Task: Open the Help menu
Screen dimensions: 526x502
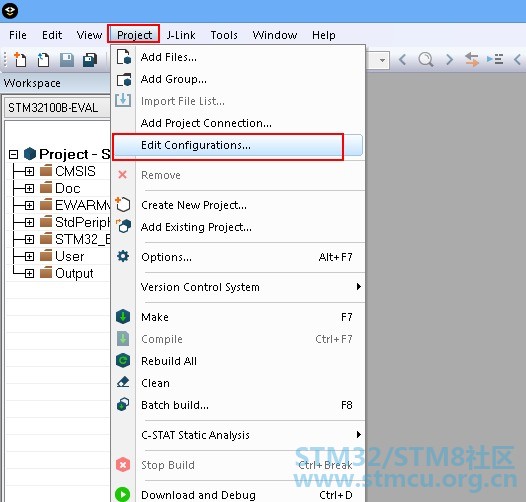Action: [324, 35]
